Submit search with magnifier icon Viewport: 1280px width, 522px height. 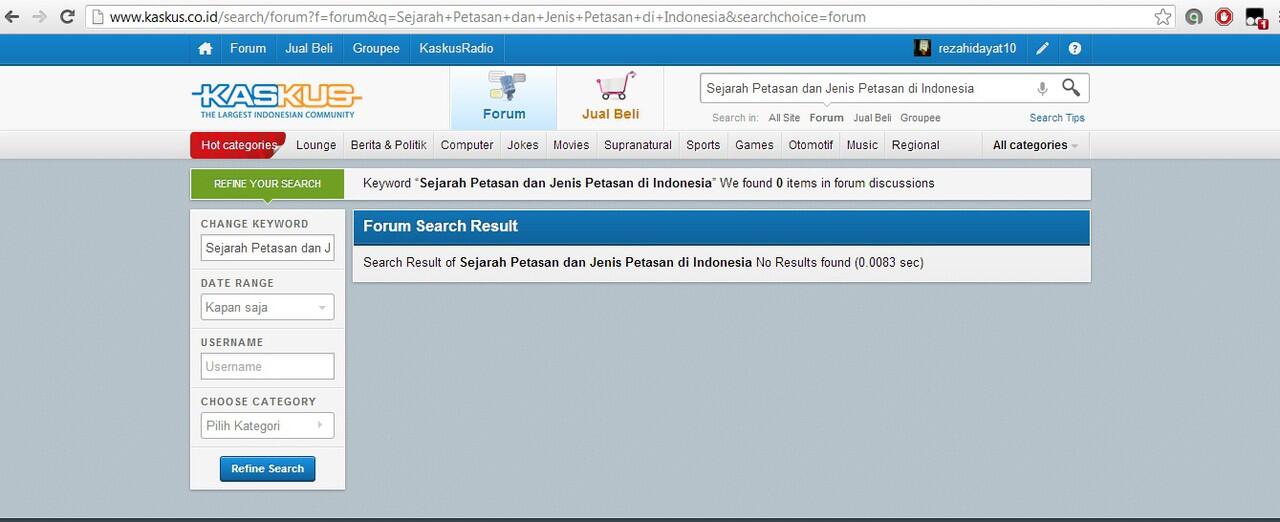pyautogui.click(x=1071, y=88)
